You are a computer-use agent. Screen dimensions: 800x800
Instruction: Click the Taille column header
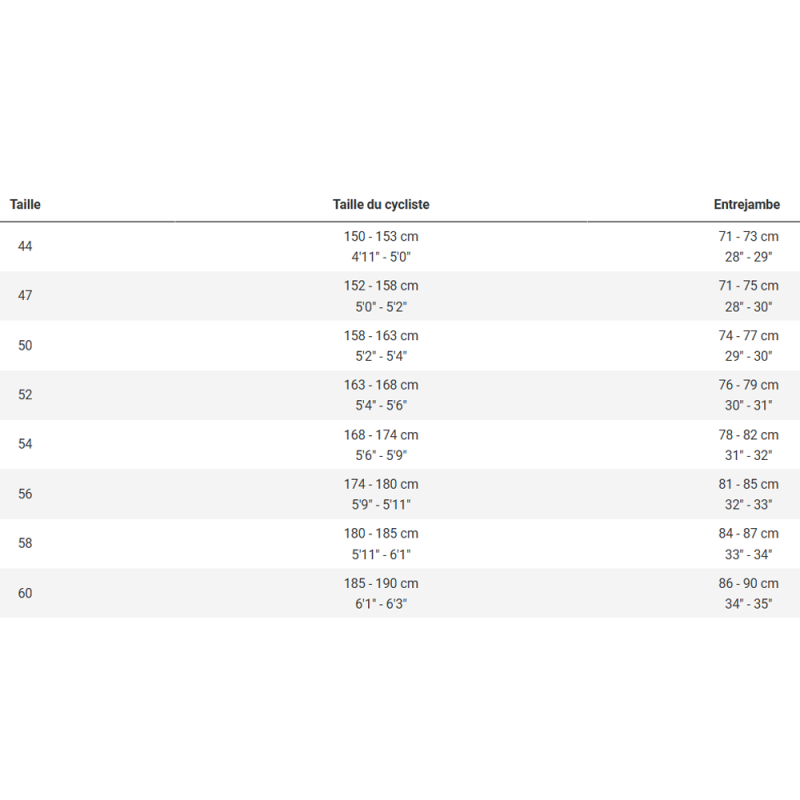25,205
